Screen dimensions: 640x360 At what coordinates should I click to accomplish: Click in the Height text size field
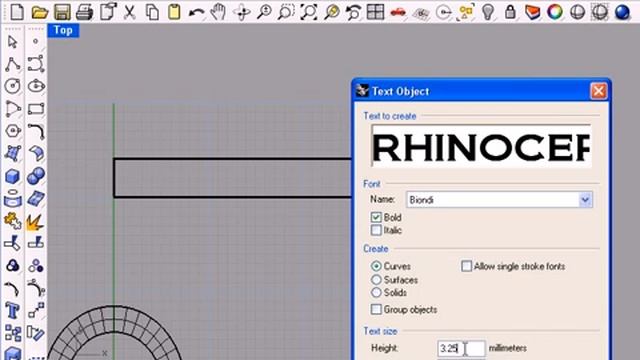point(461,348)
